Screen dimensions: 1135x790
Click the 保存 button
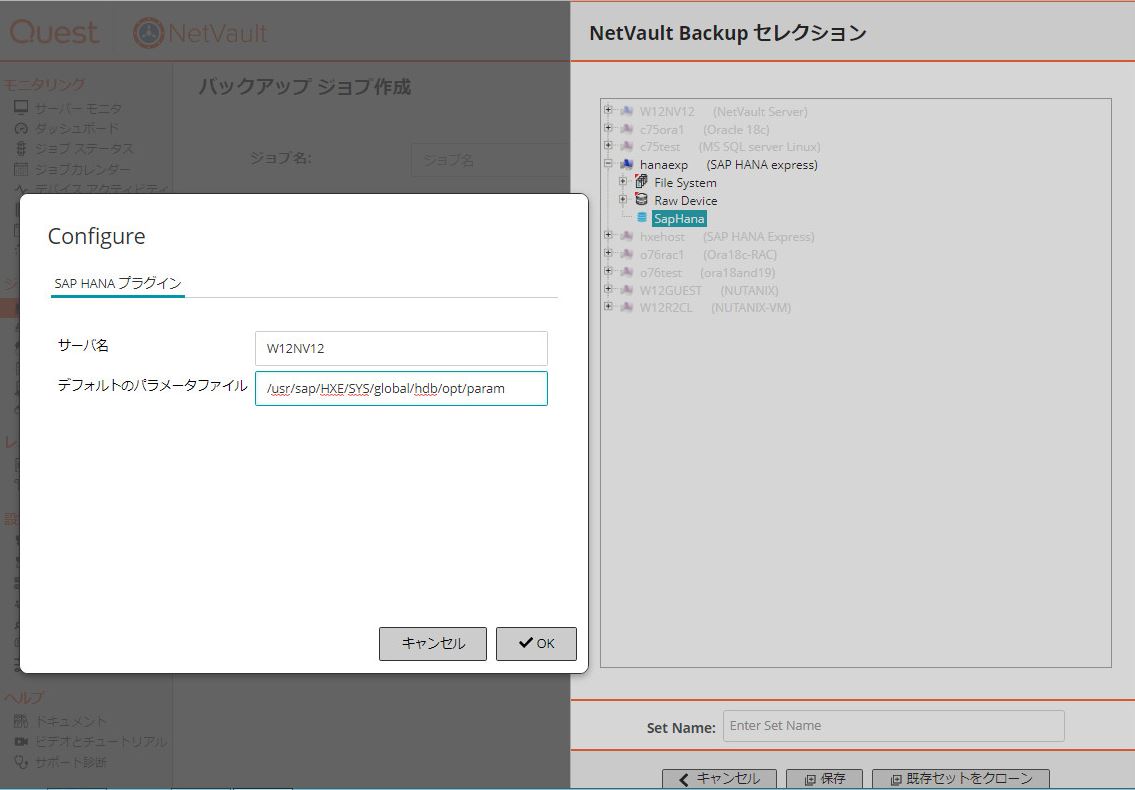[824, 778]
